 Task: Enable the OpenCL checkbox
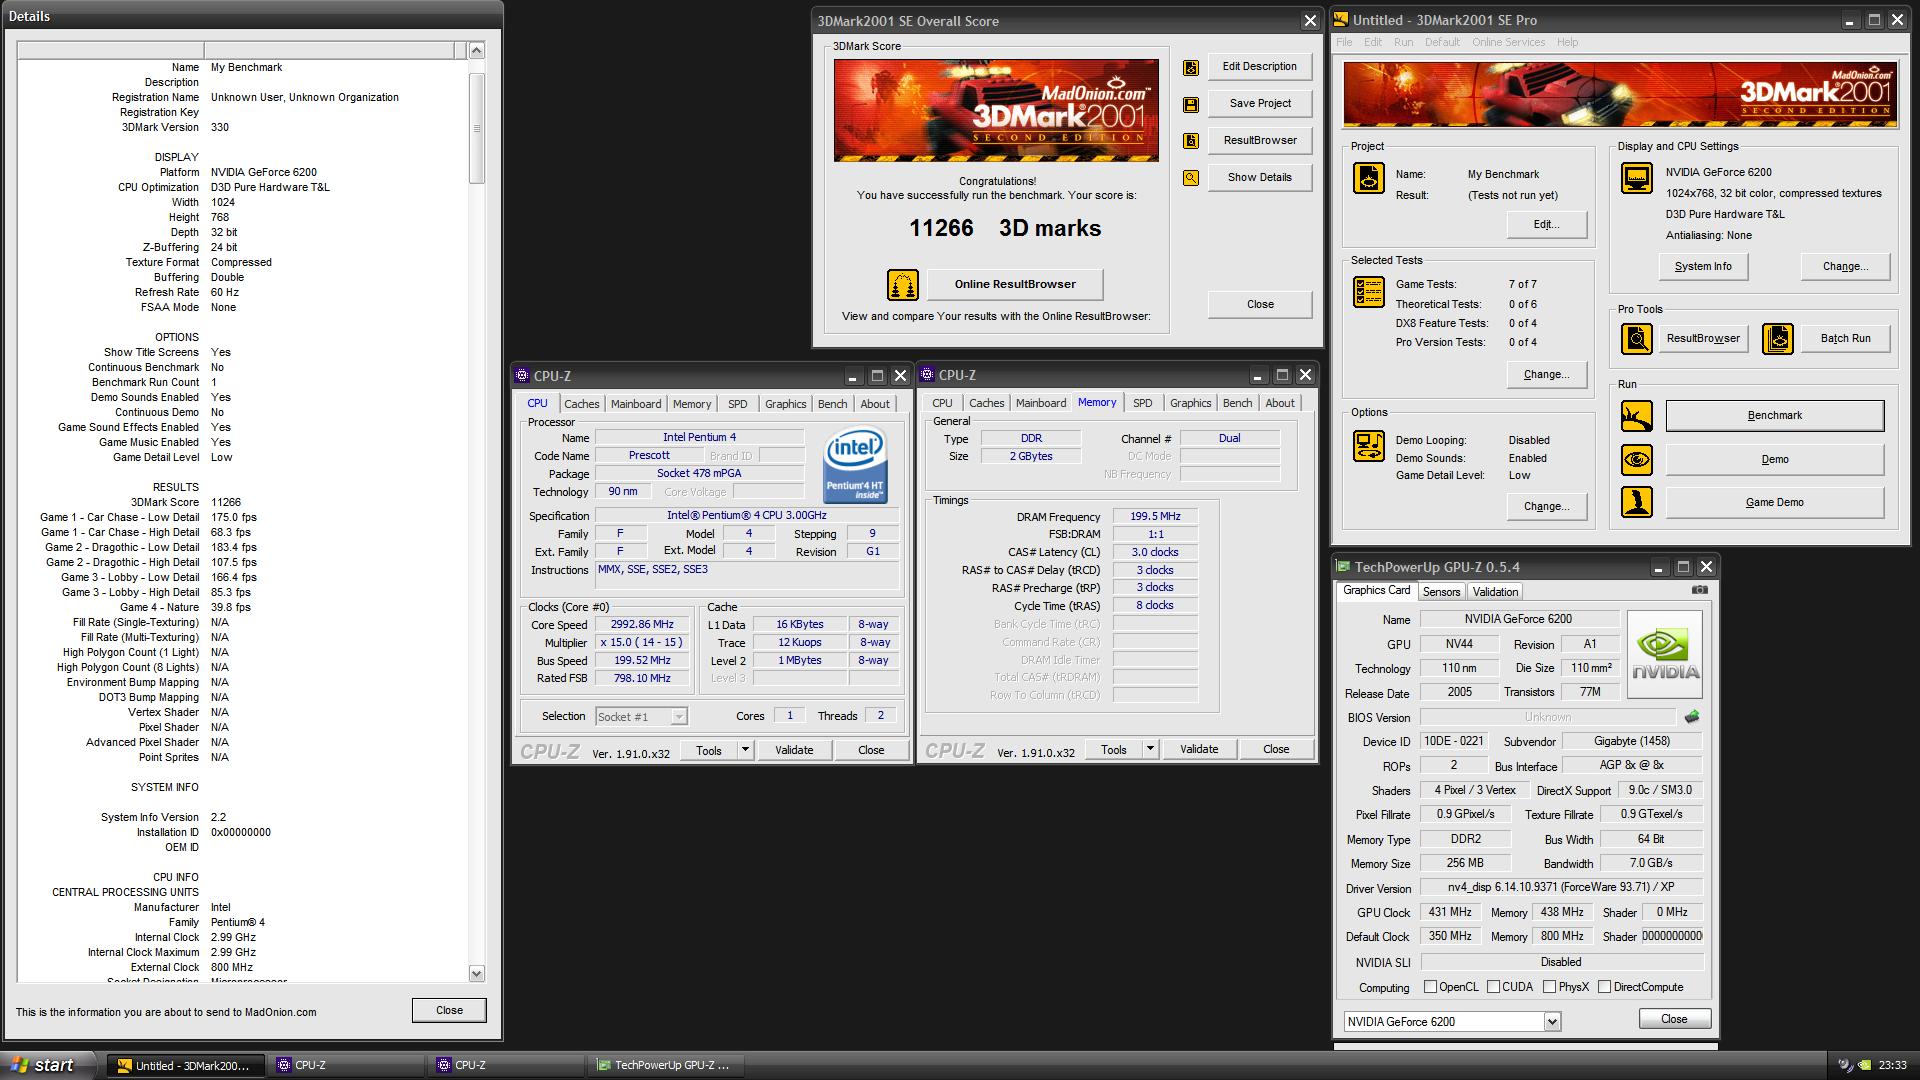1430,987
